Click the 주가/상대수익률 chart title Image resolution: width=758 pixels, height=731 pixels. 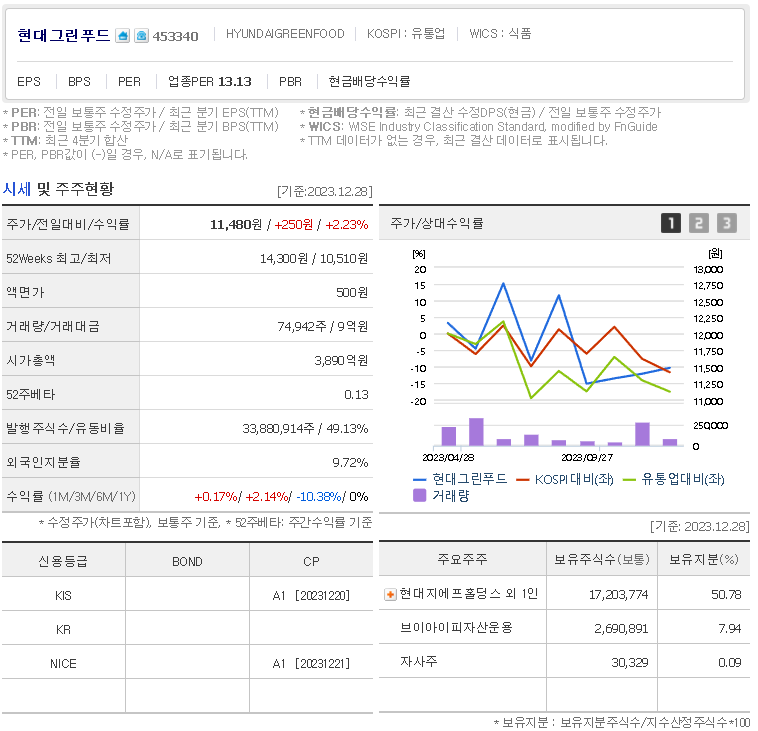(x=437, y=223)
